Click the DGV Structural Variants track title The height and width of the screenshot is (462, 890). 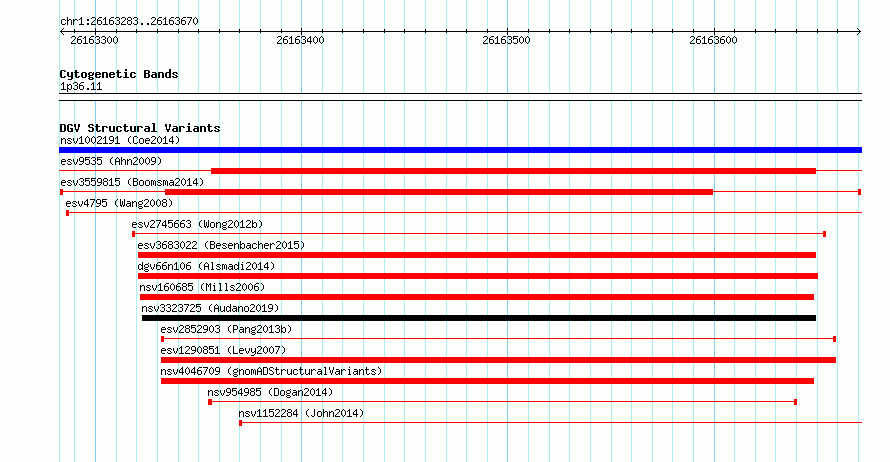140,128
